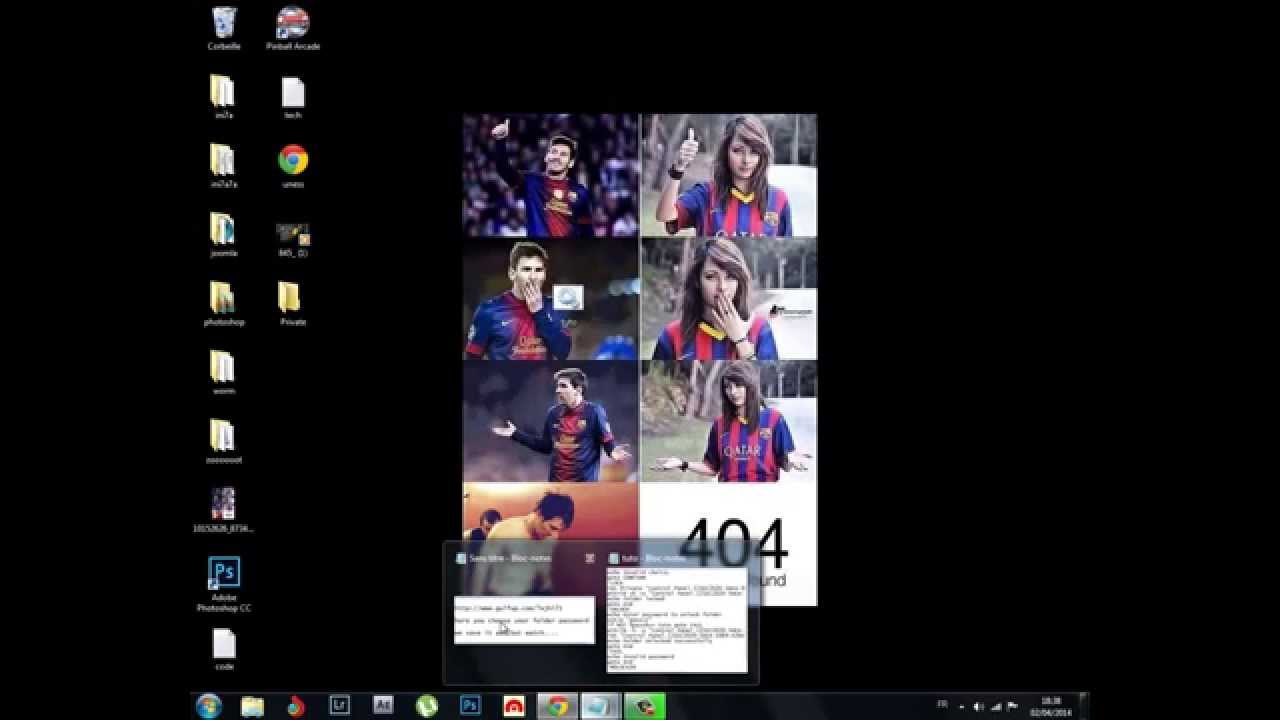The width and height of the screenshot is (1280, 720).
Task: Select the Private folder on desktop
Action: pos(292,304)
